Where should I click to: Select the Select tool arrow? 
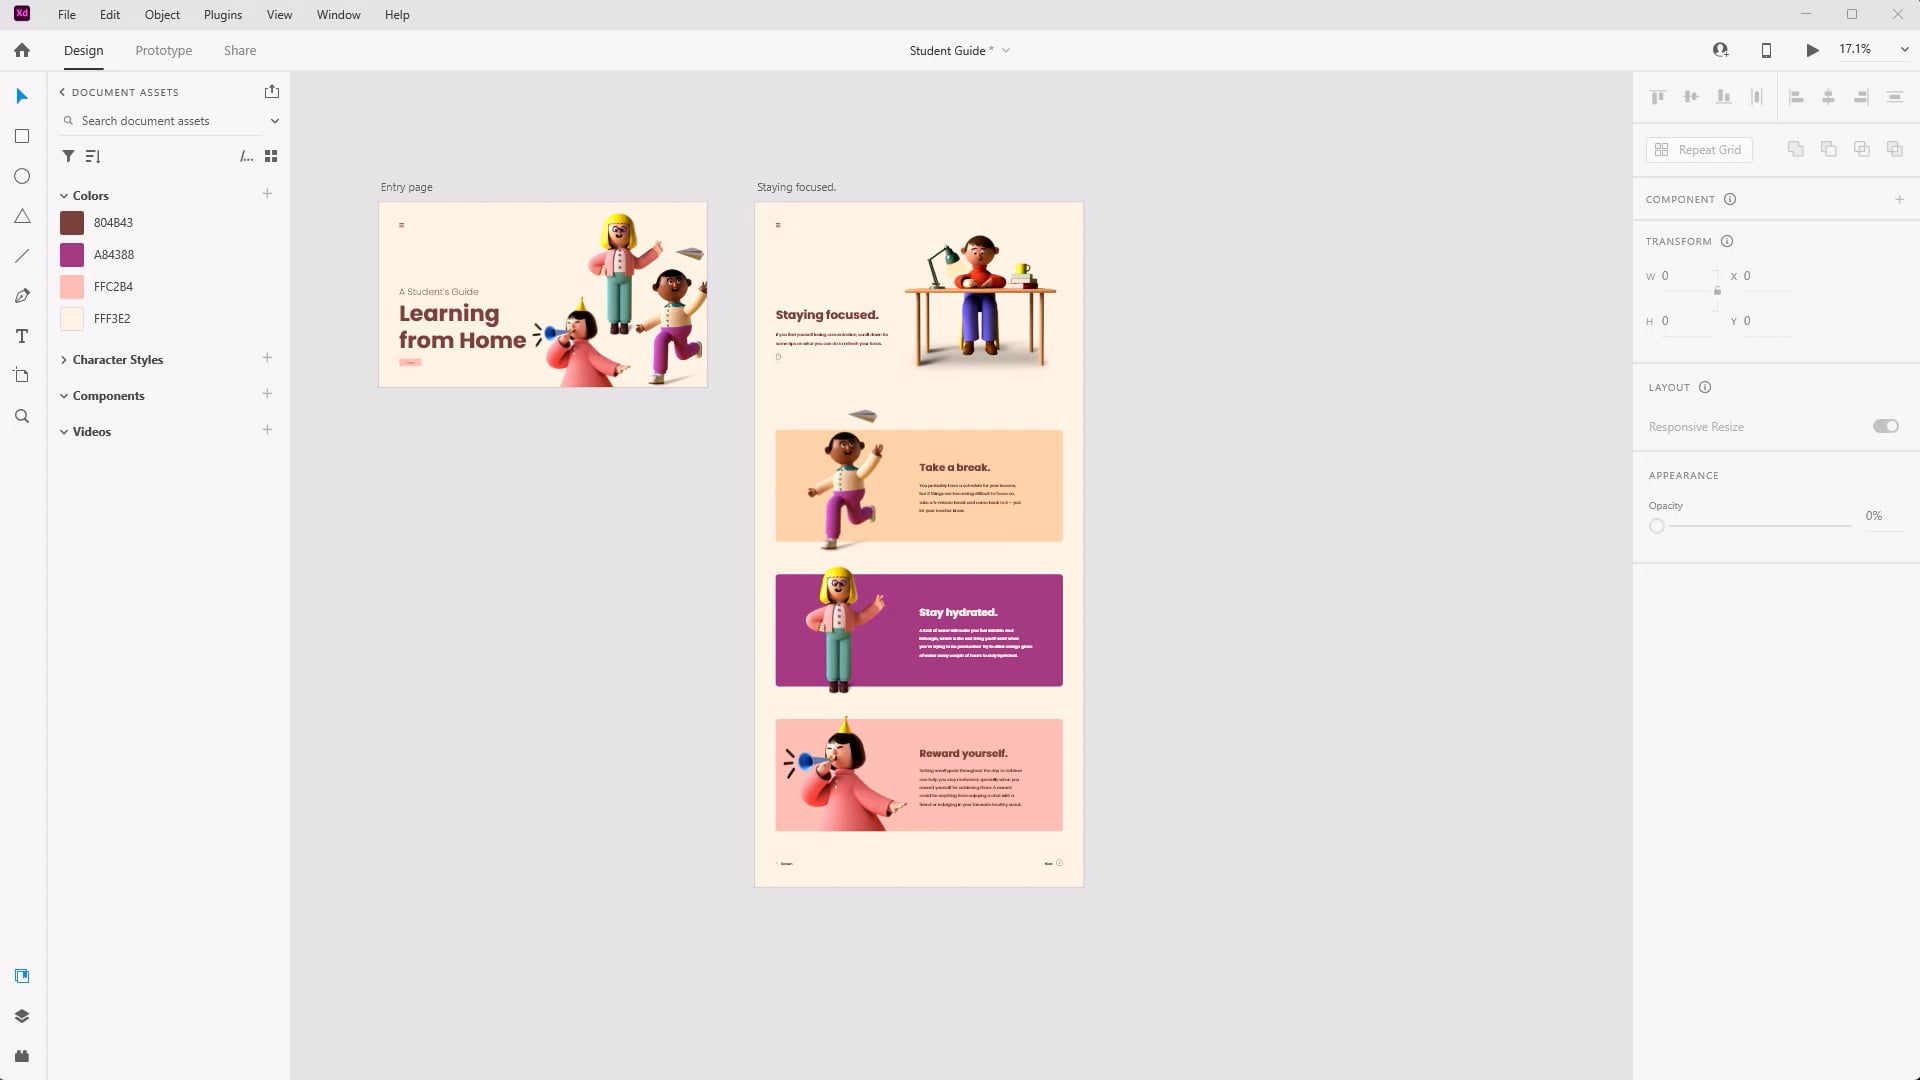click(x=22, y=96)
